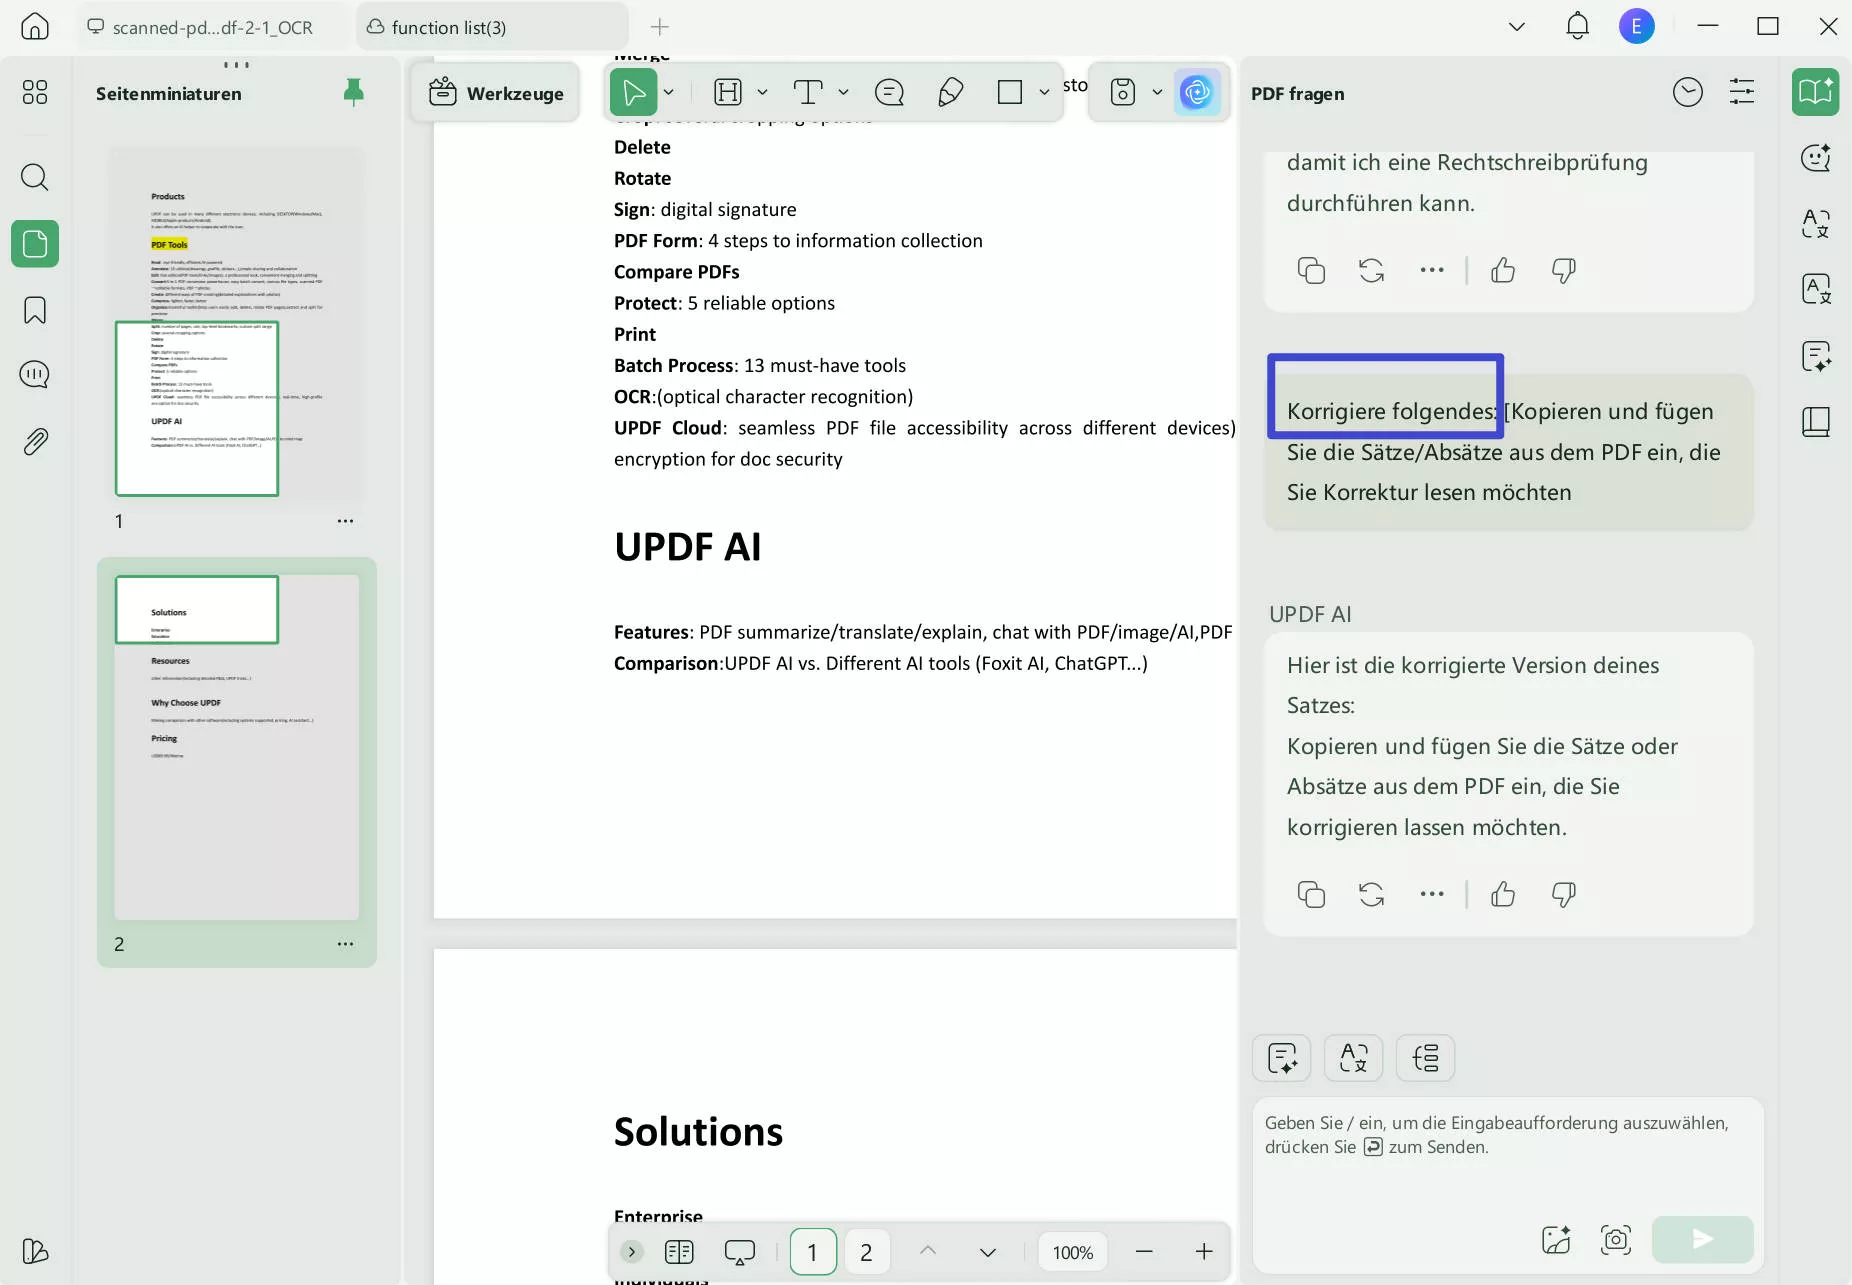The image size is (1852, 1285).
Task: Expand the save tool dropdown
Action: pyautogui.click(x=1155, y=92)
